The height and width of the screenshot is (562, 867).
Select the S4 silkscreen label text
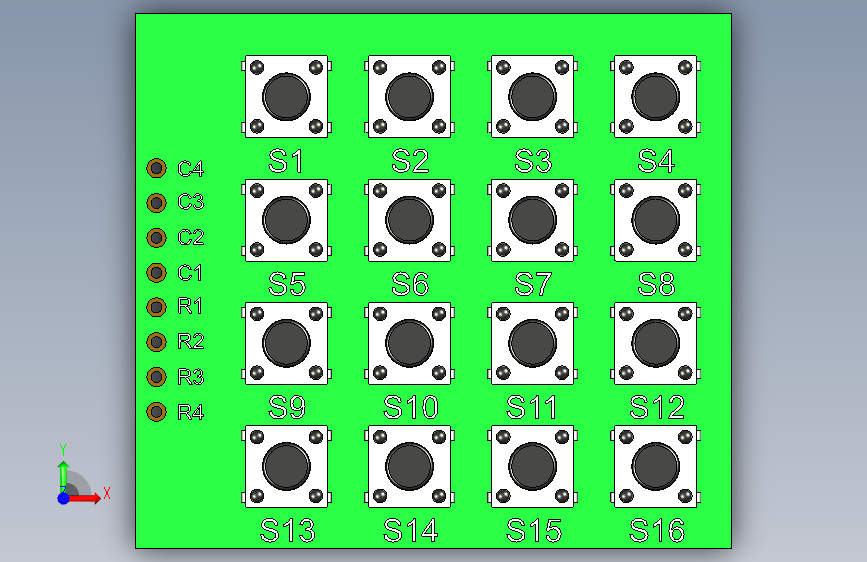tap(656, 161)
